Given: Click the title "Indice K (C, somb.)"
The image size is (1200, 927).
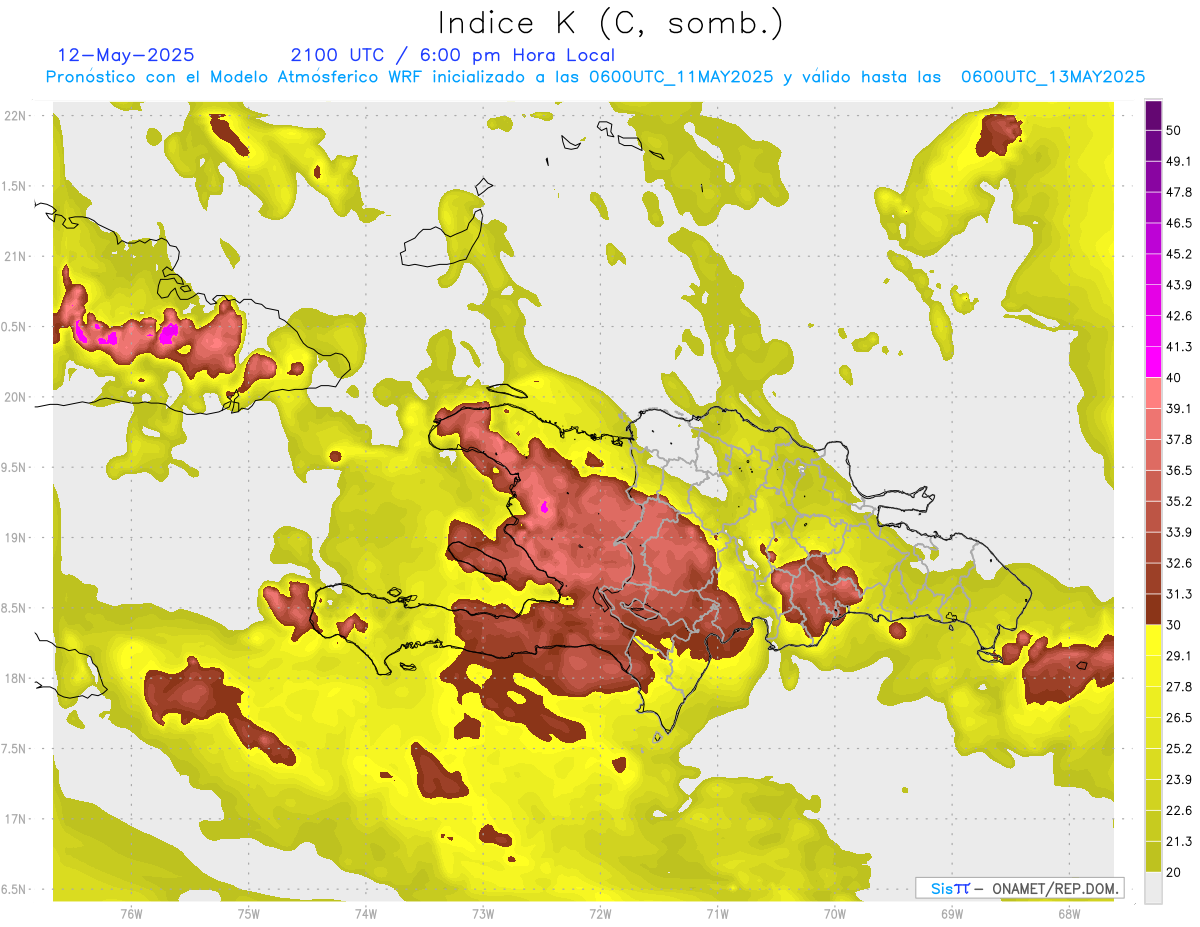Looking at the screenshot, I should click(610, 23).
